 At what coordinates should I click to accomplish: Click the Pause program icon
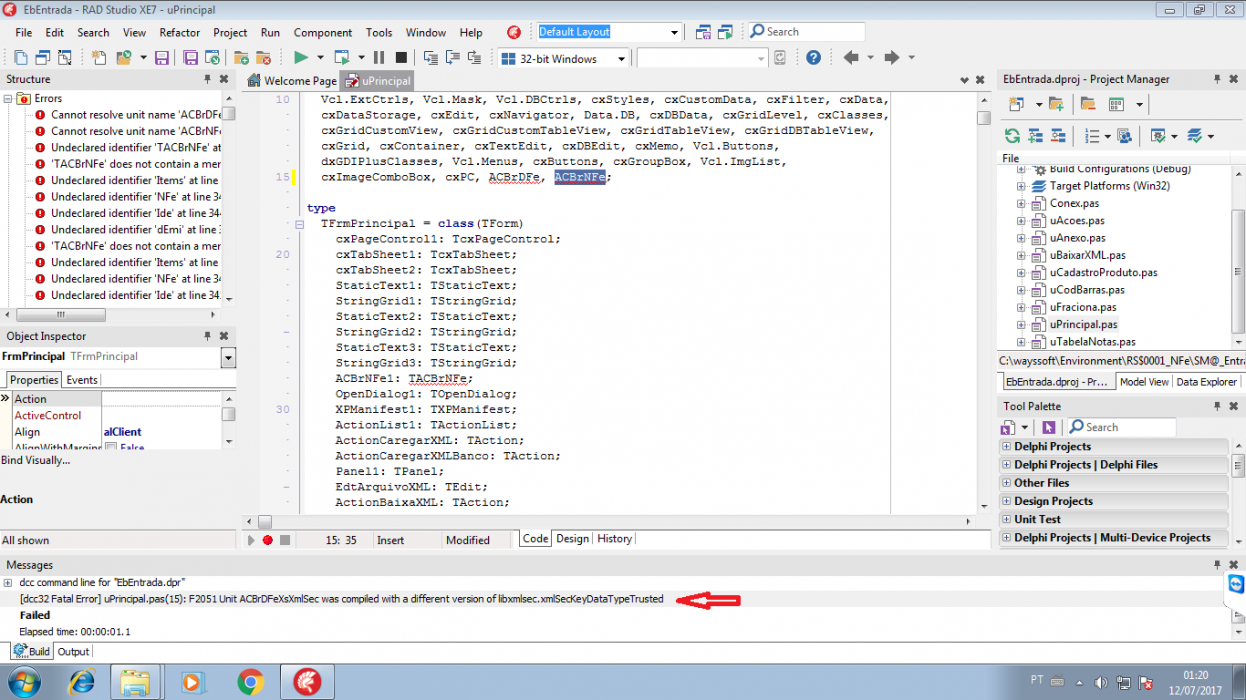[x=379, y=58]
